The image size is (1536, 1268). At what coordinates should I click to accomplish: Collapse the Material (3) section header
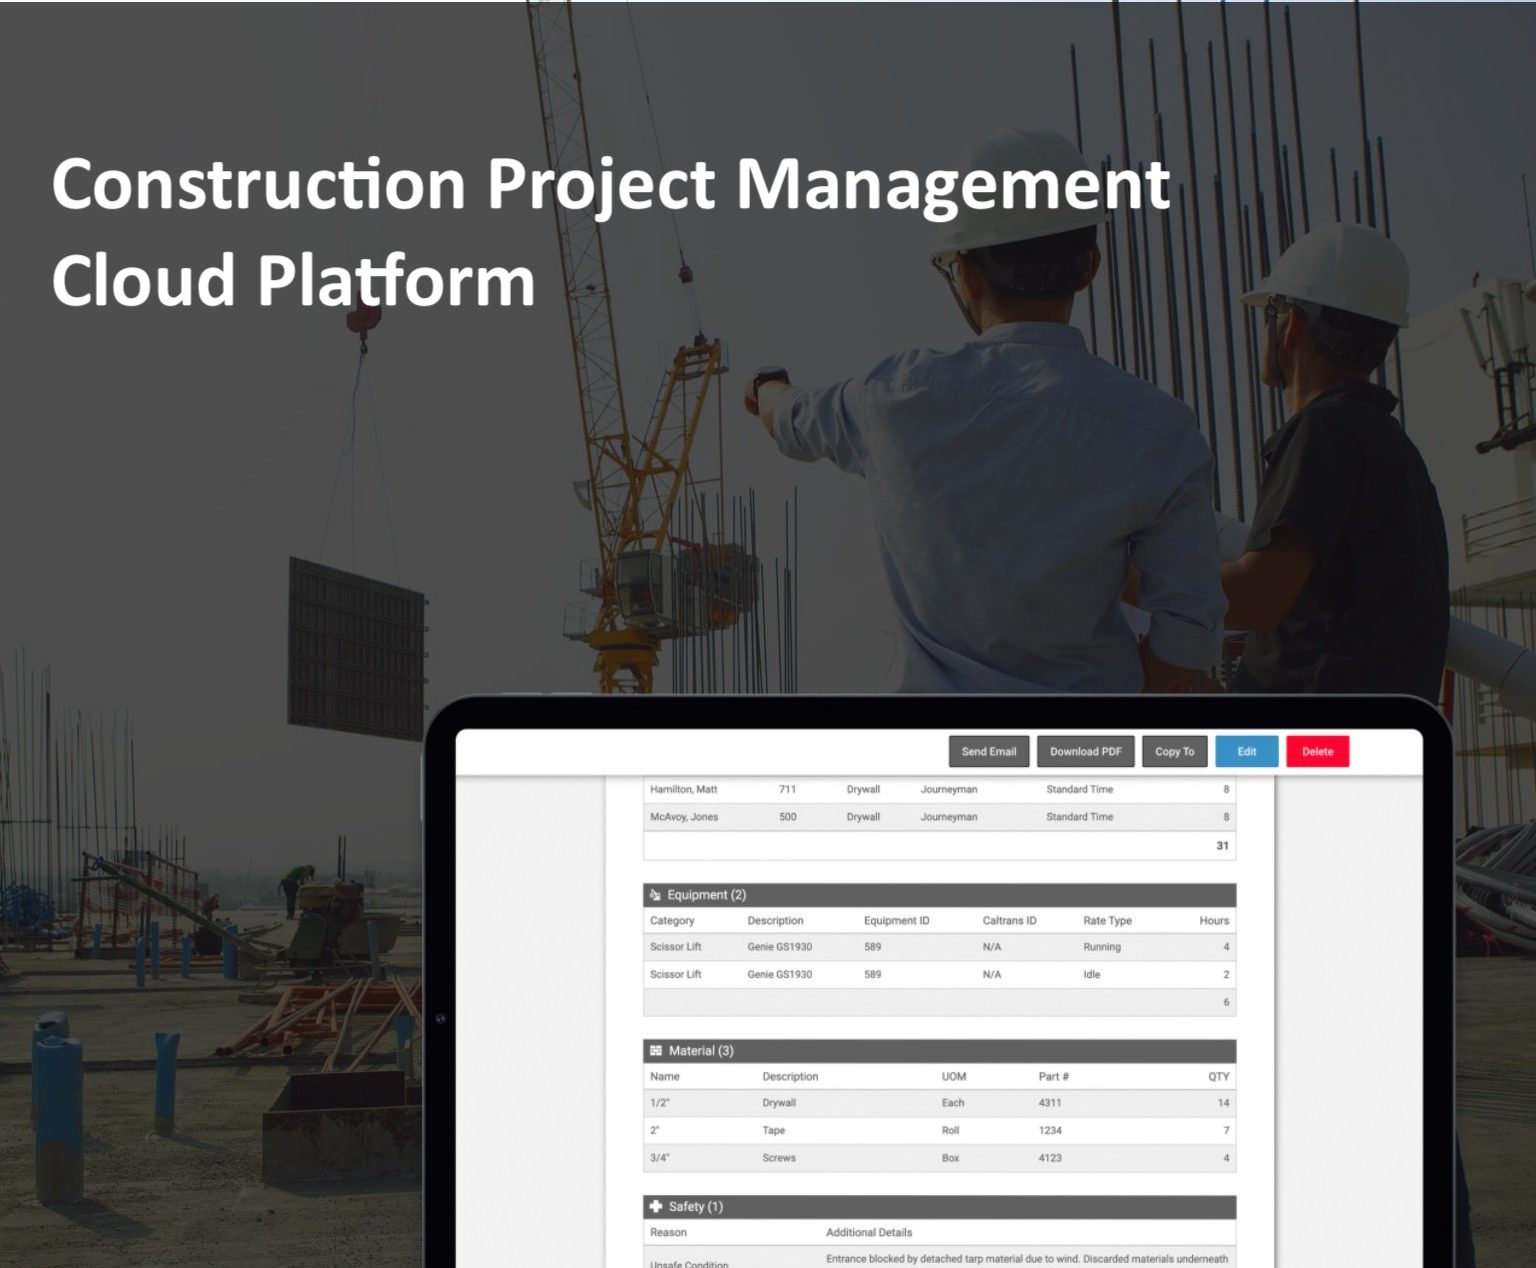pos(938,1051)
